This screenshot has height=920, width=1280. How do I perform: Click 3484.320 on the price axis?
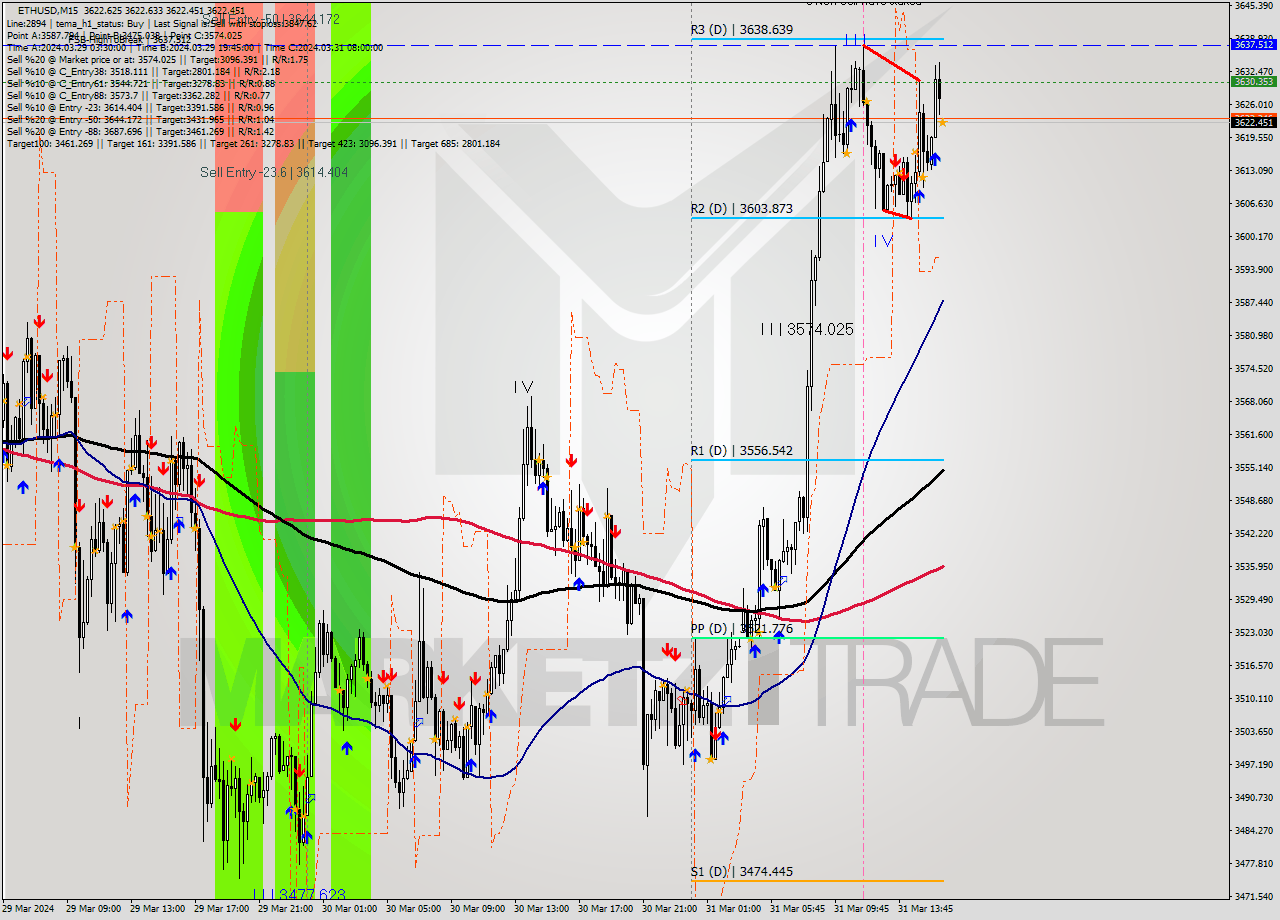(1253, 830)
